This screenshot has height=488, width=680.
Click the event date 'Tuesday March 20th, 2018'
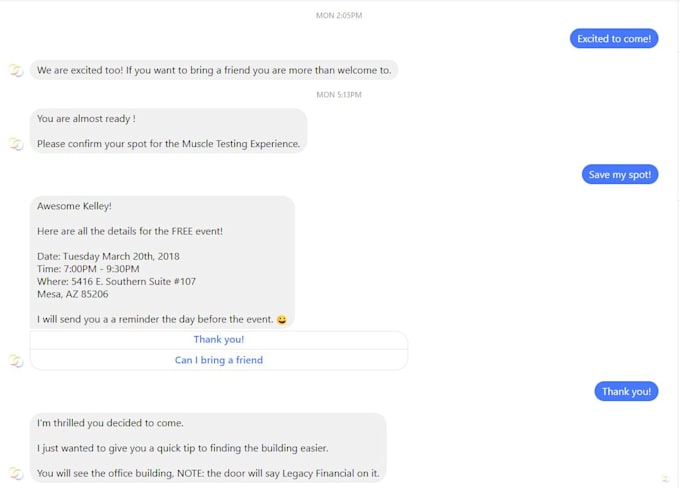[x=120, y=257]
